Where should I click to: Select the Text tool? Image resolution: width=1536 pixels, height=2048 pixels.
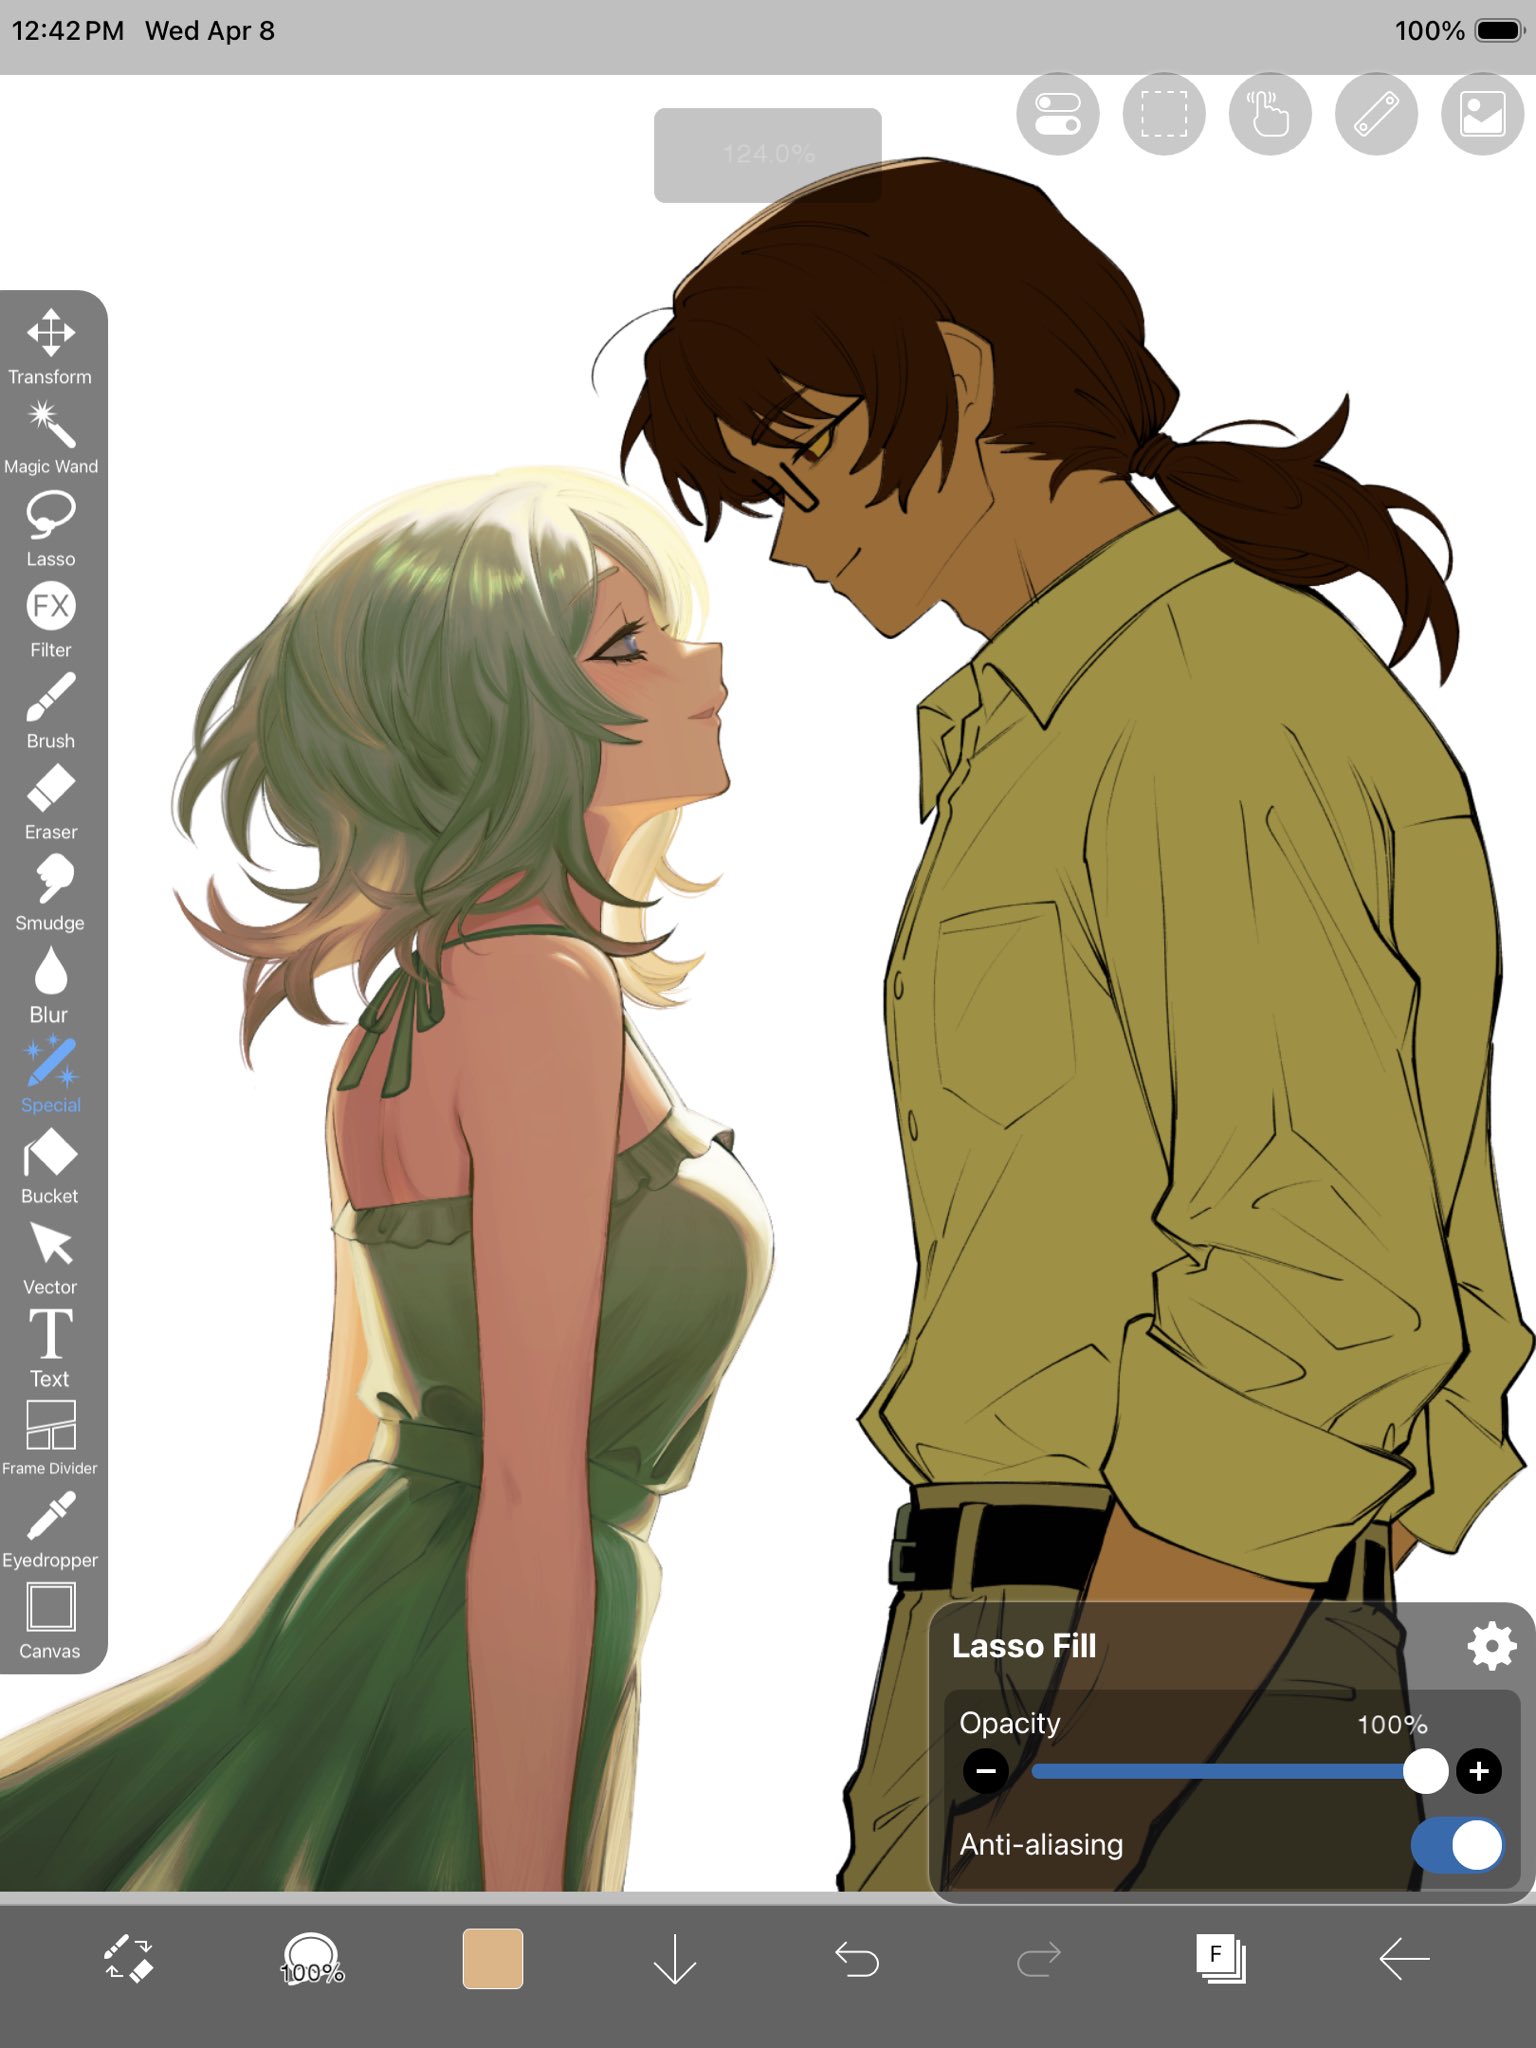point(50,1349)
